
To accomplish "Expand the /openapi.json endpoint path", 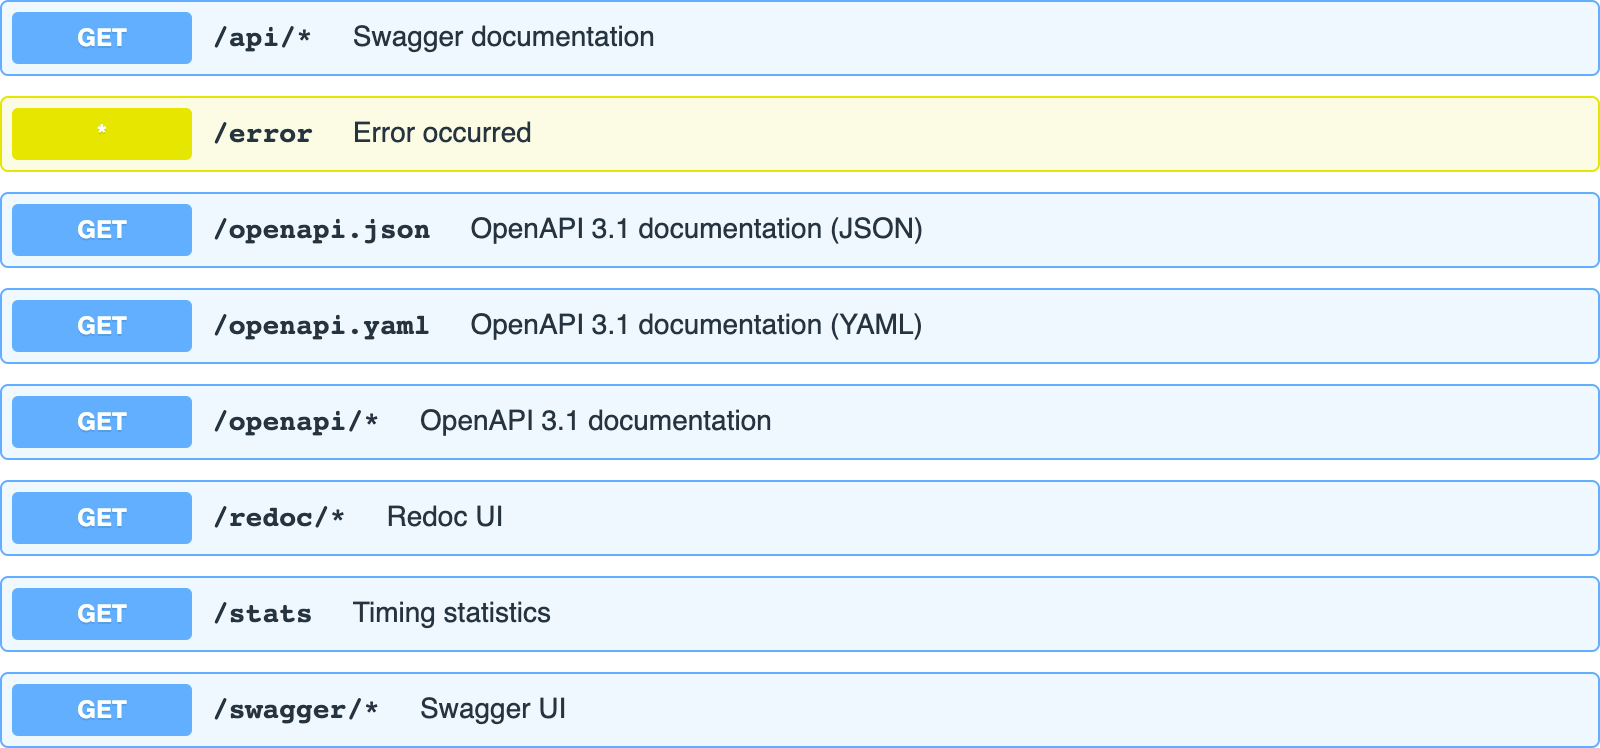I will point(322,230).
